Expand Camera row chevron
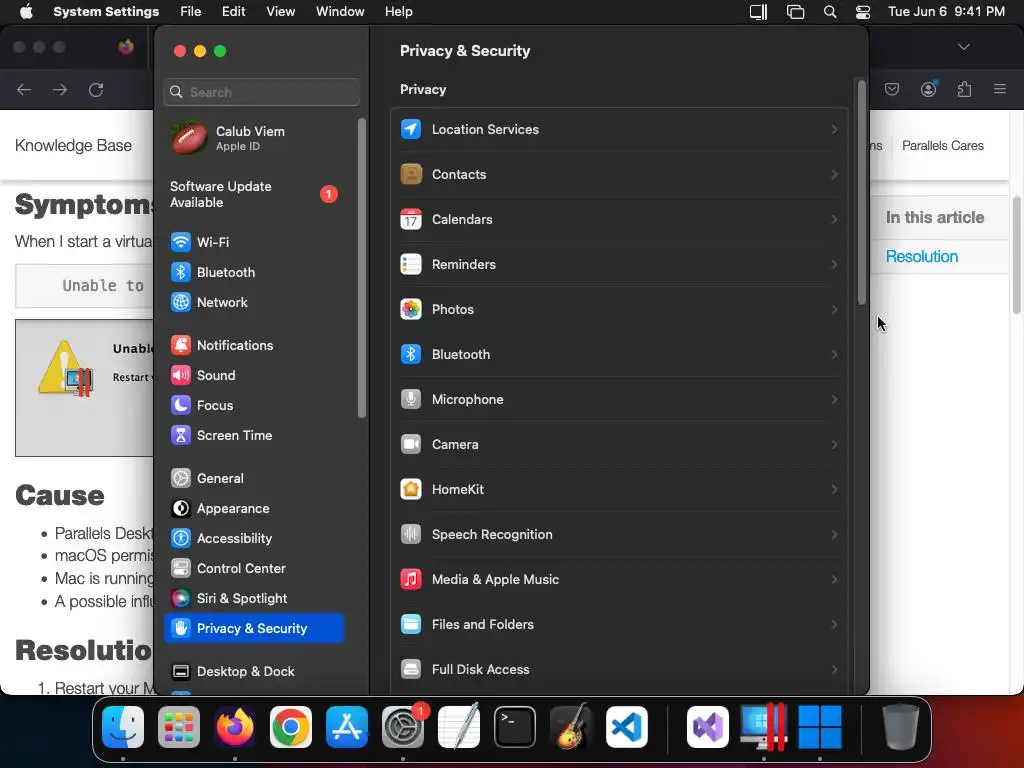Viewport: 1024px width, 768px height. (x=834, y=444)
